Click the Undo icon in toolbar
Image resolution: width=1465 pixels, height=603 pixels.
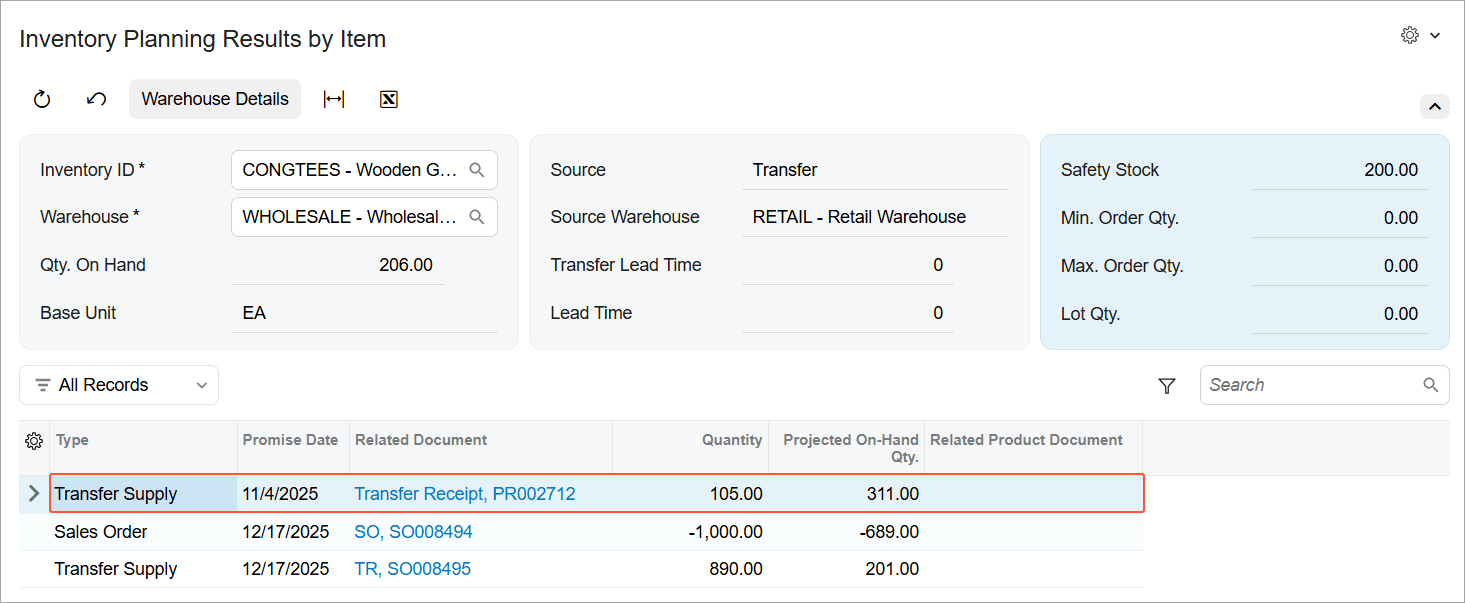(x=96, y=99)
